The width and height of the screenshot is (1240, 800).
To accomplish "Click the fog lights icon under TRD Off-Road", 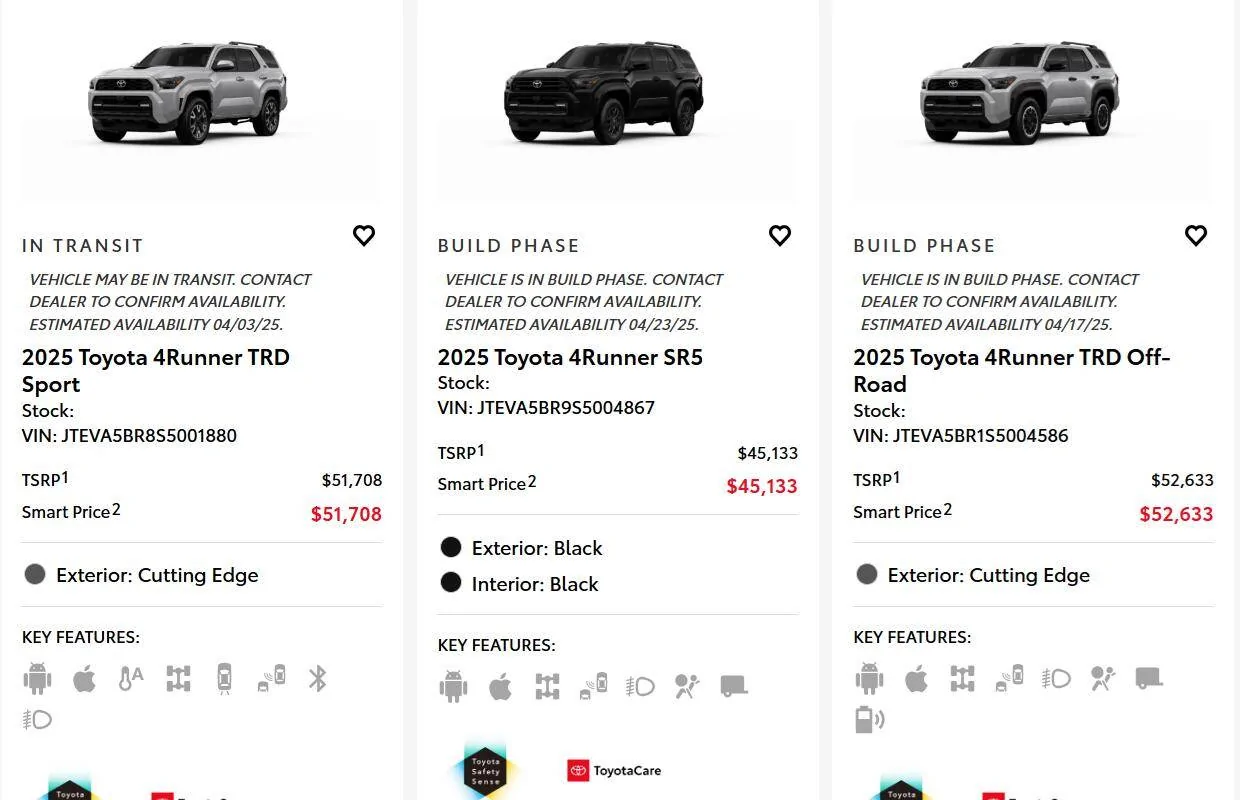I will point(1055,678).
